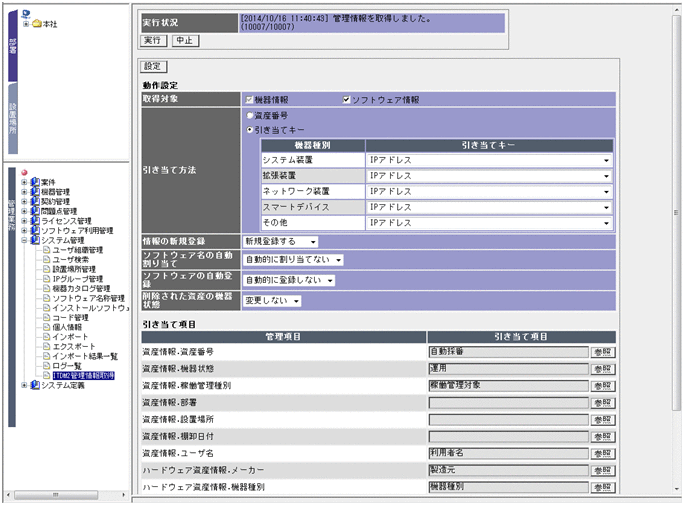The width and height of the screenshot is (685, 507).
Task: Click the document icon for インポート
Action: (46, 337)
